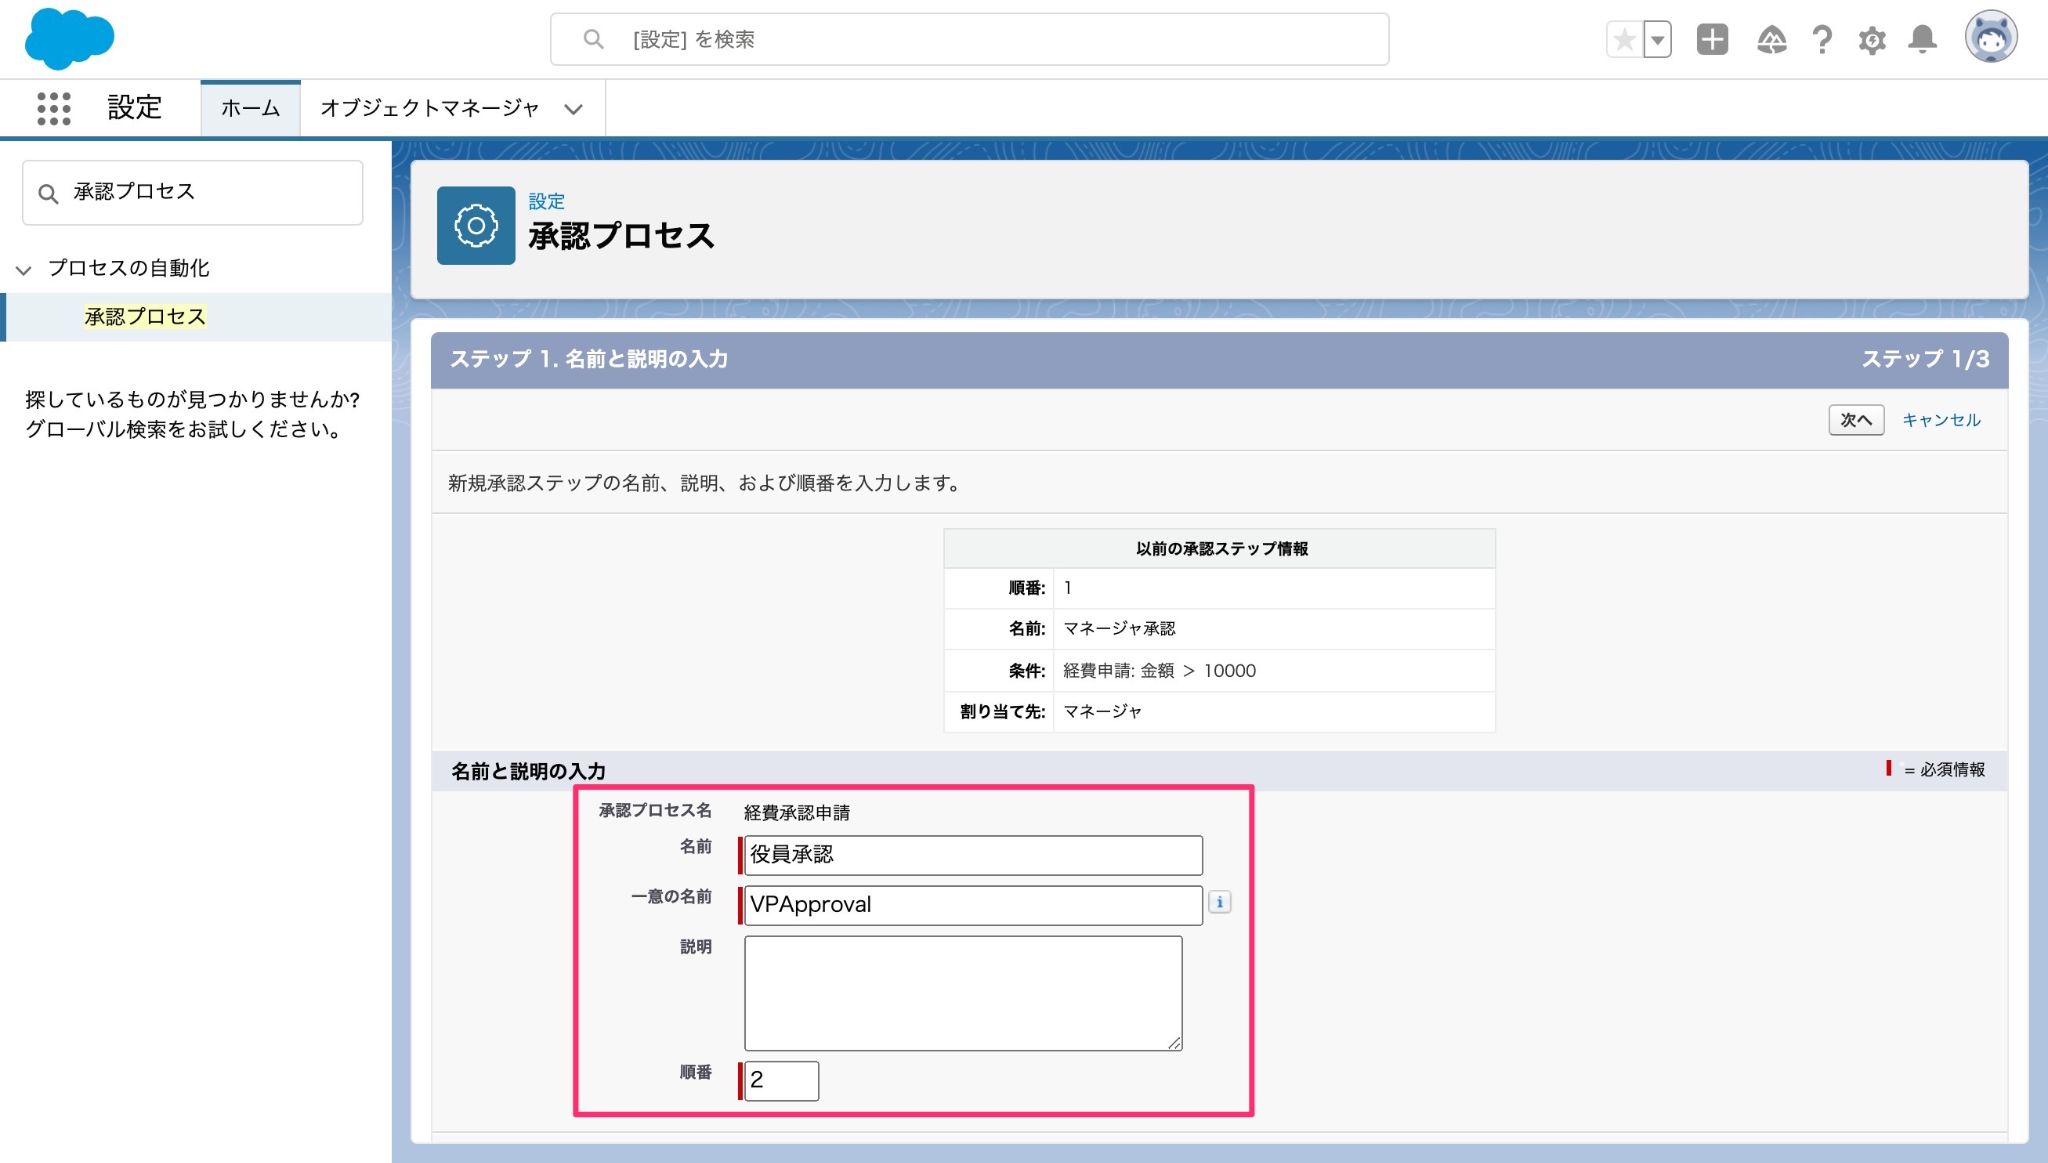Switch to the ホーム tab
The width and height of the screenshot is (2048, 1163).
click(250, 108)
